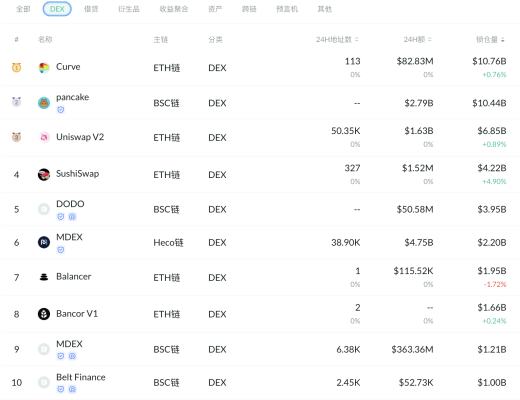
Task: Open the 收益聚合 tab
Action: click(174, 9)
